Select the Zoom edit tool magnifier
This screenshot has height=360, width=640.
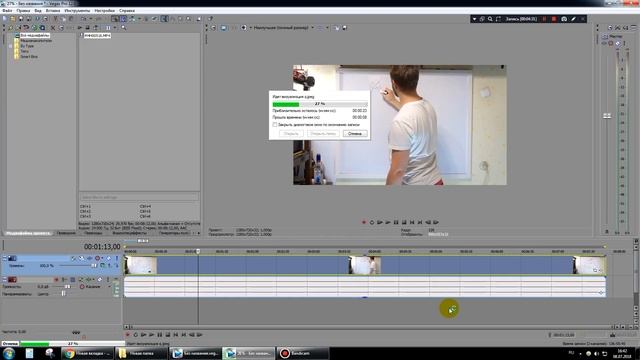[x=189, y=19]
